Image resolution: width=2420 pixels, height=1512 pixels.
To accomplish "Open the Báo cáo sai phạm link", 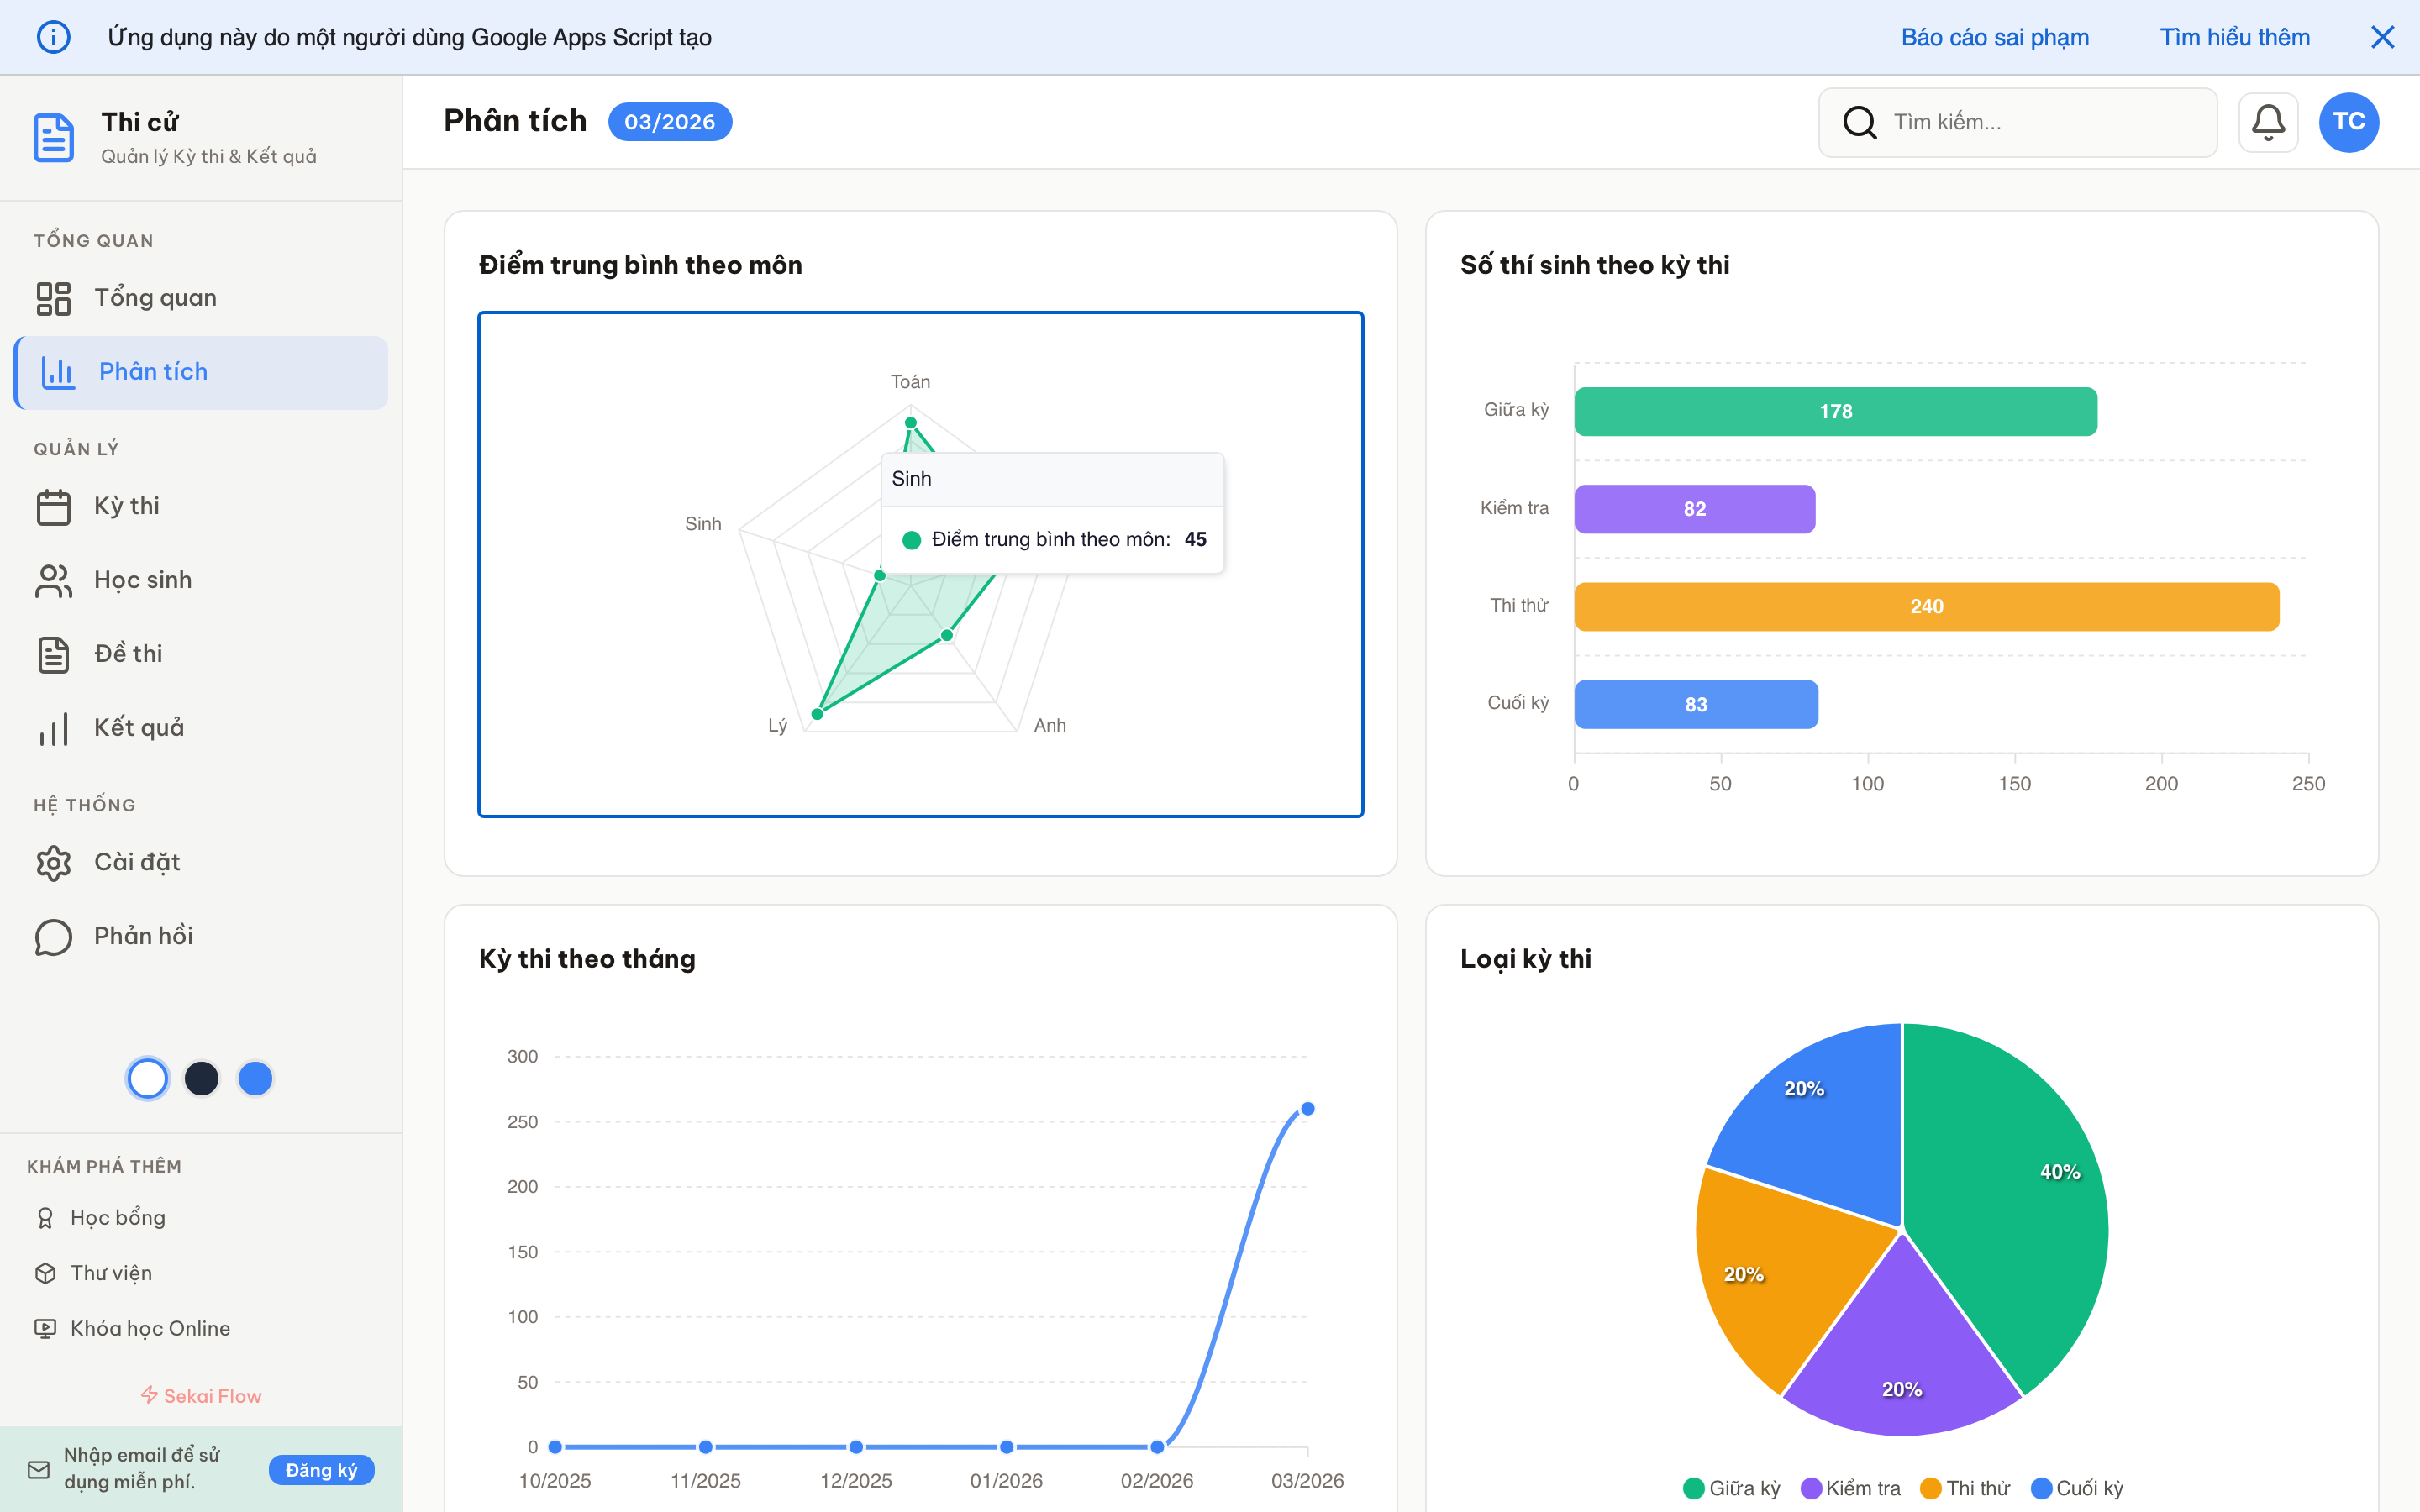I will tap(1994, 37).
